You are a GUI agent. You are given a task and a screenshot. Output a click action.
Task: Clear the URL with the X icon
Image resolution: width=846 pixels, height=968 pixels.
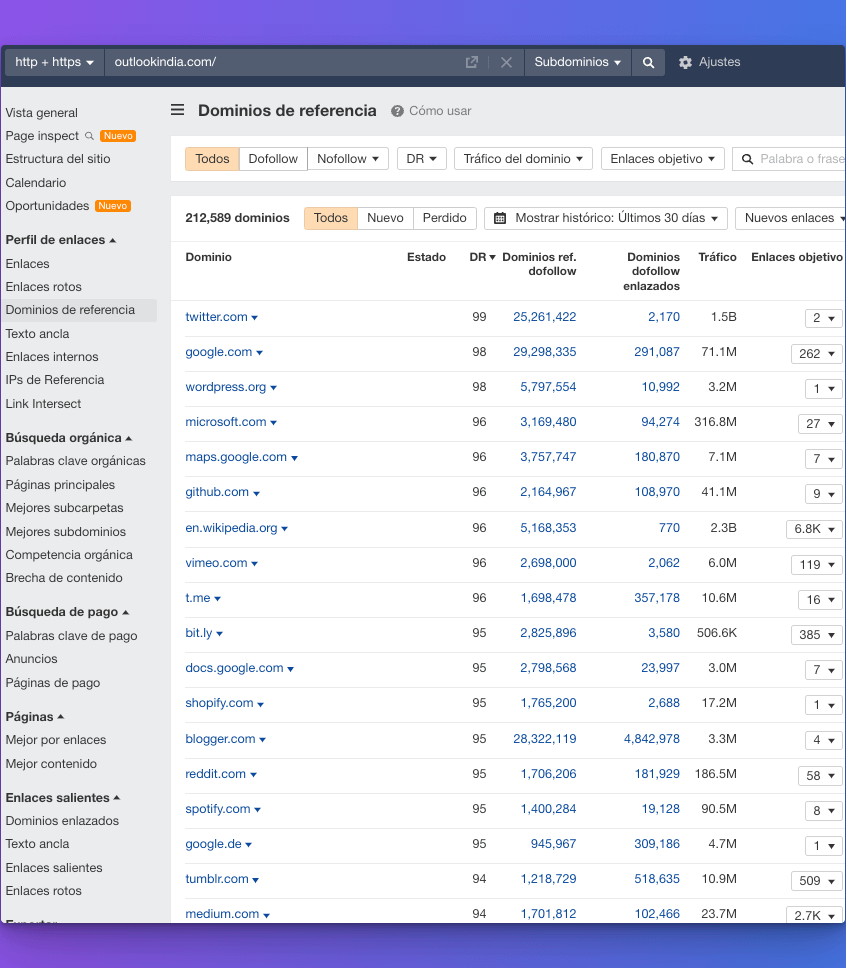tap(506, 62)
